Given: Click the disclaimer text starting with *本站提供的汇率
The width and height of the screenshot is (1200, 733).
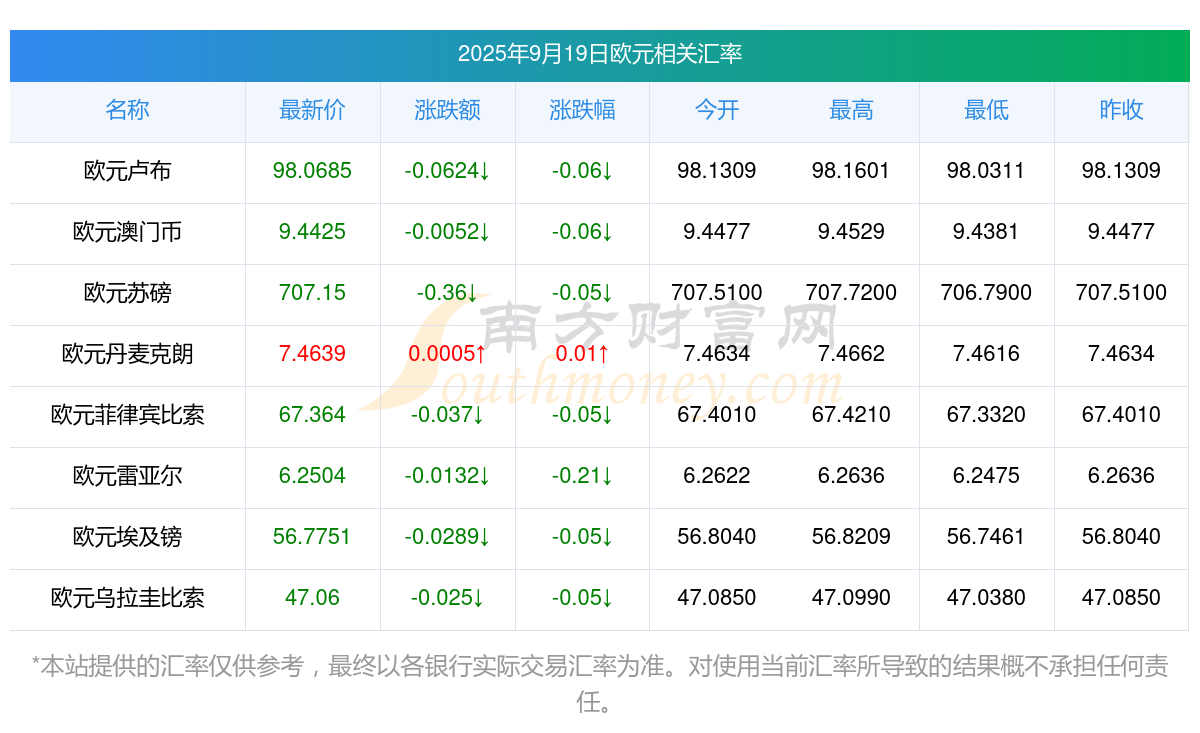Looking at the screenshot, I should 600,684.
